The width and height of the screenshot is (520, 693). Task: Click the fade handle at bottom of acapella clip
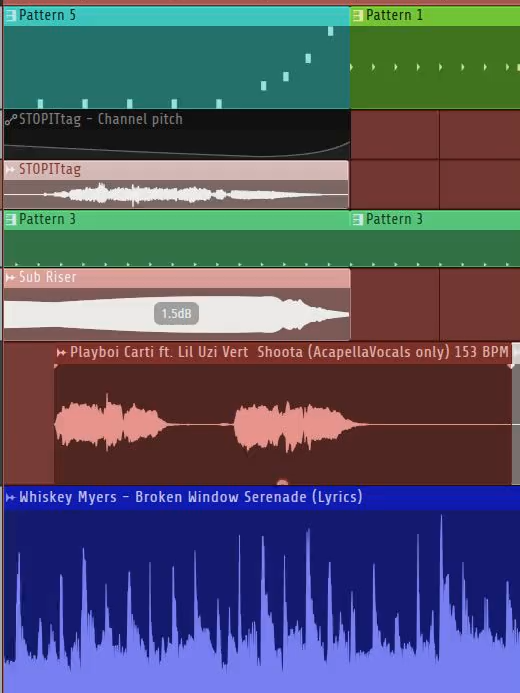tap(282, 482)
